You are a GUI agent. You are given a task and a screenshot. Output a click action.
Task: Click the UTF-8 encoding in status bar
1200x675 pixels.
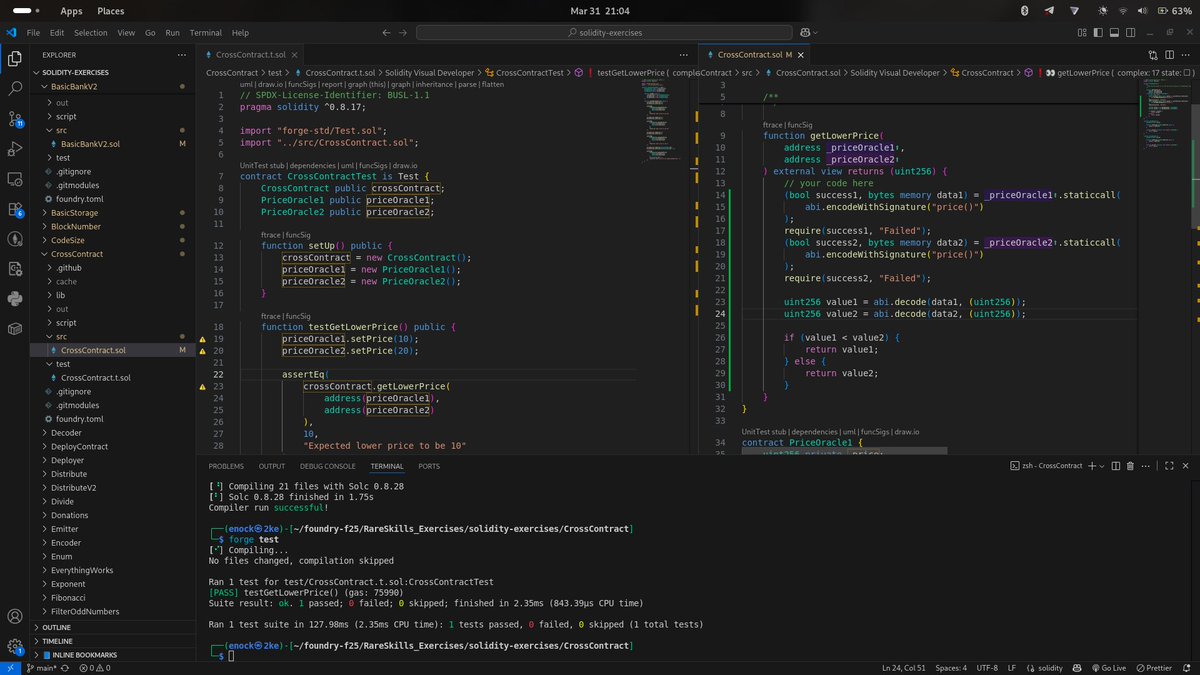tap(986, 667)
